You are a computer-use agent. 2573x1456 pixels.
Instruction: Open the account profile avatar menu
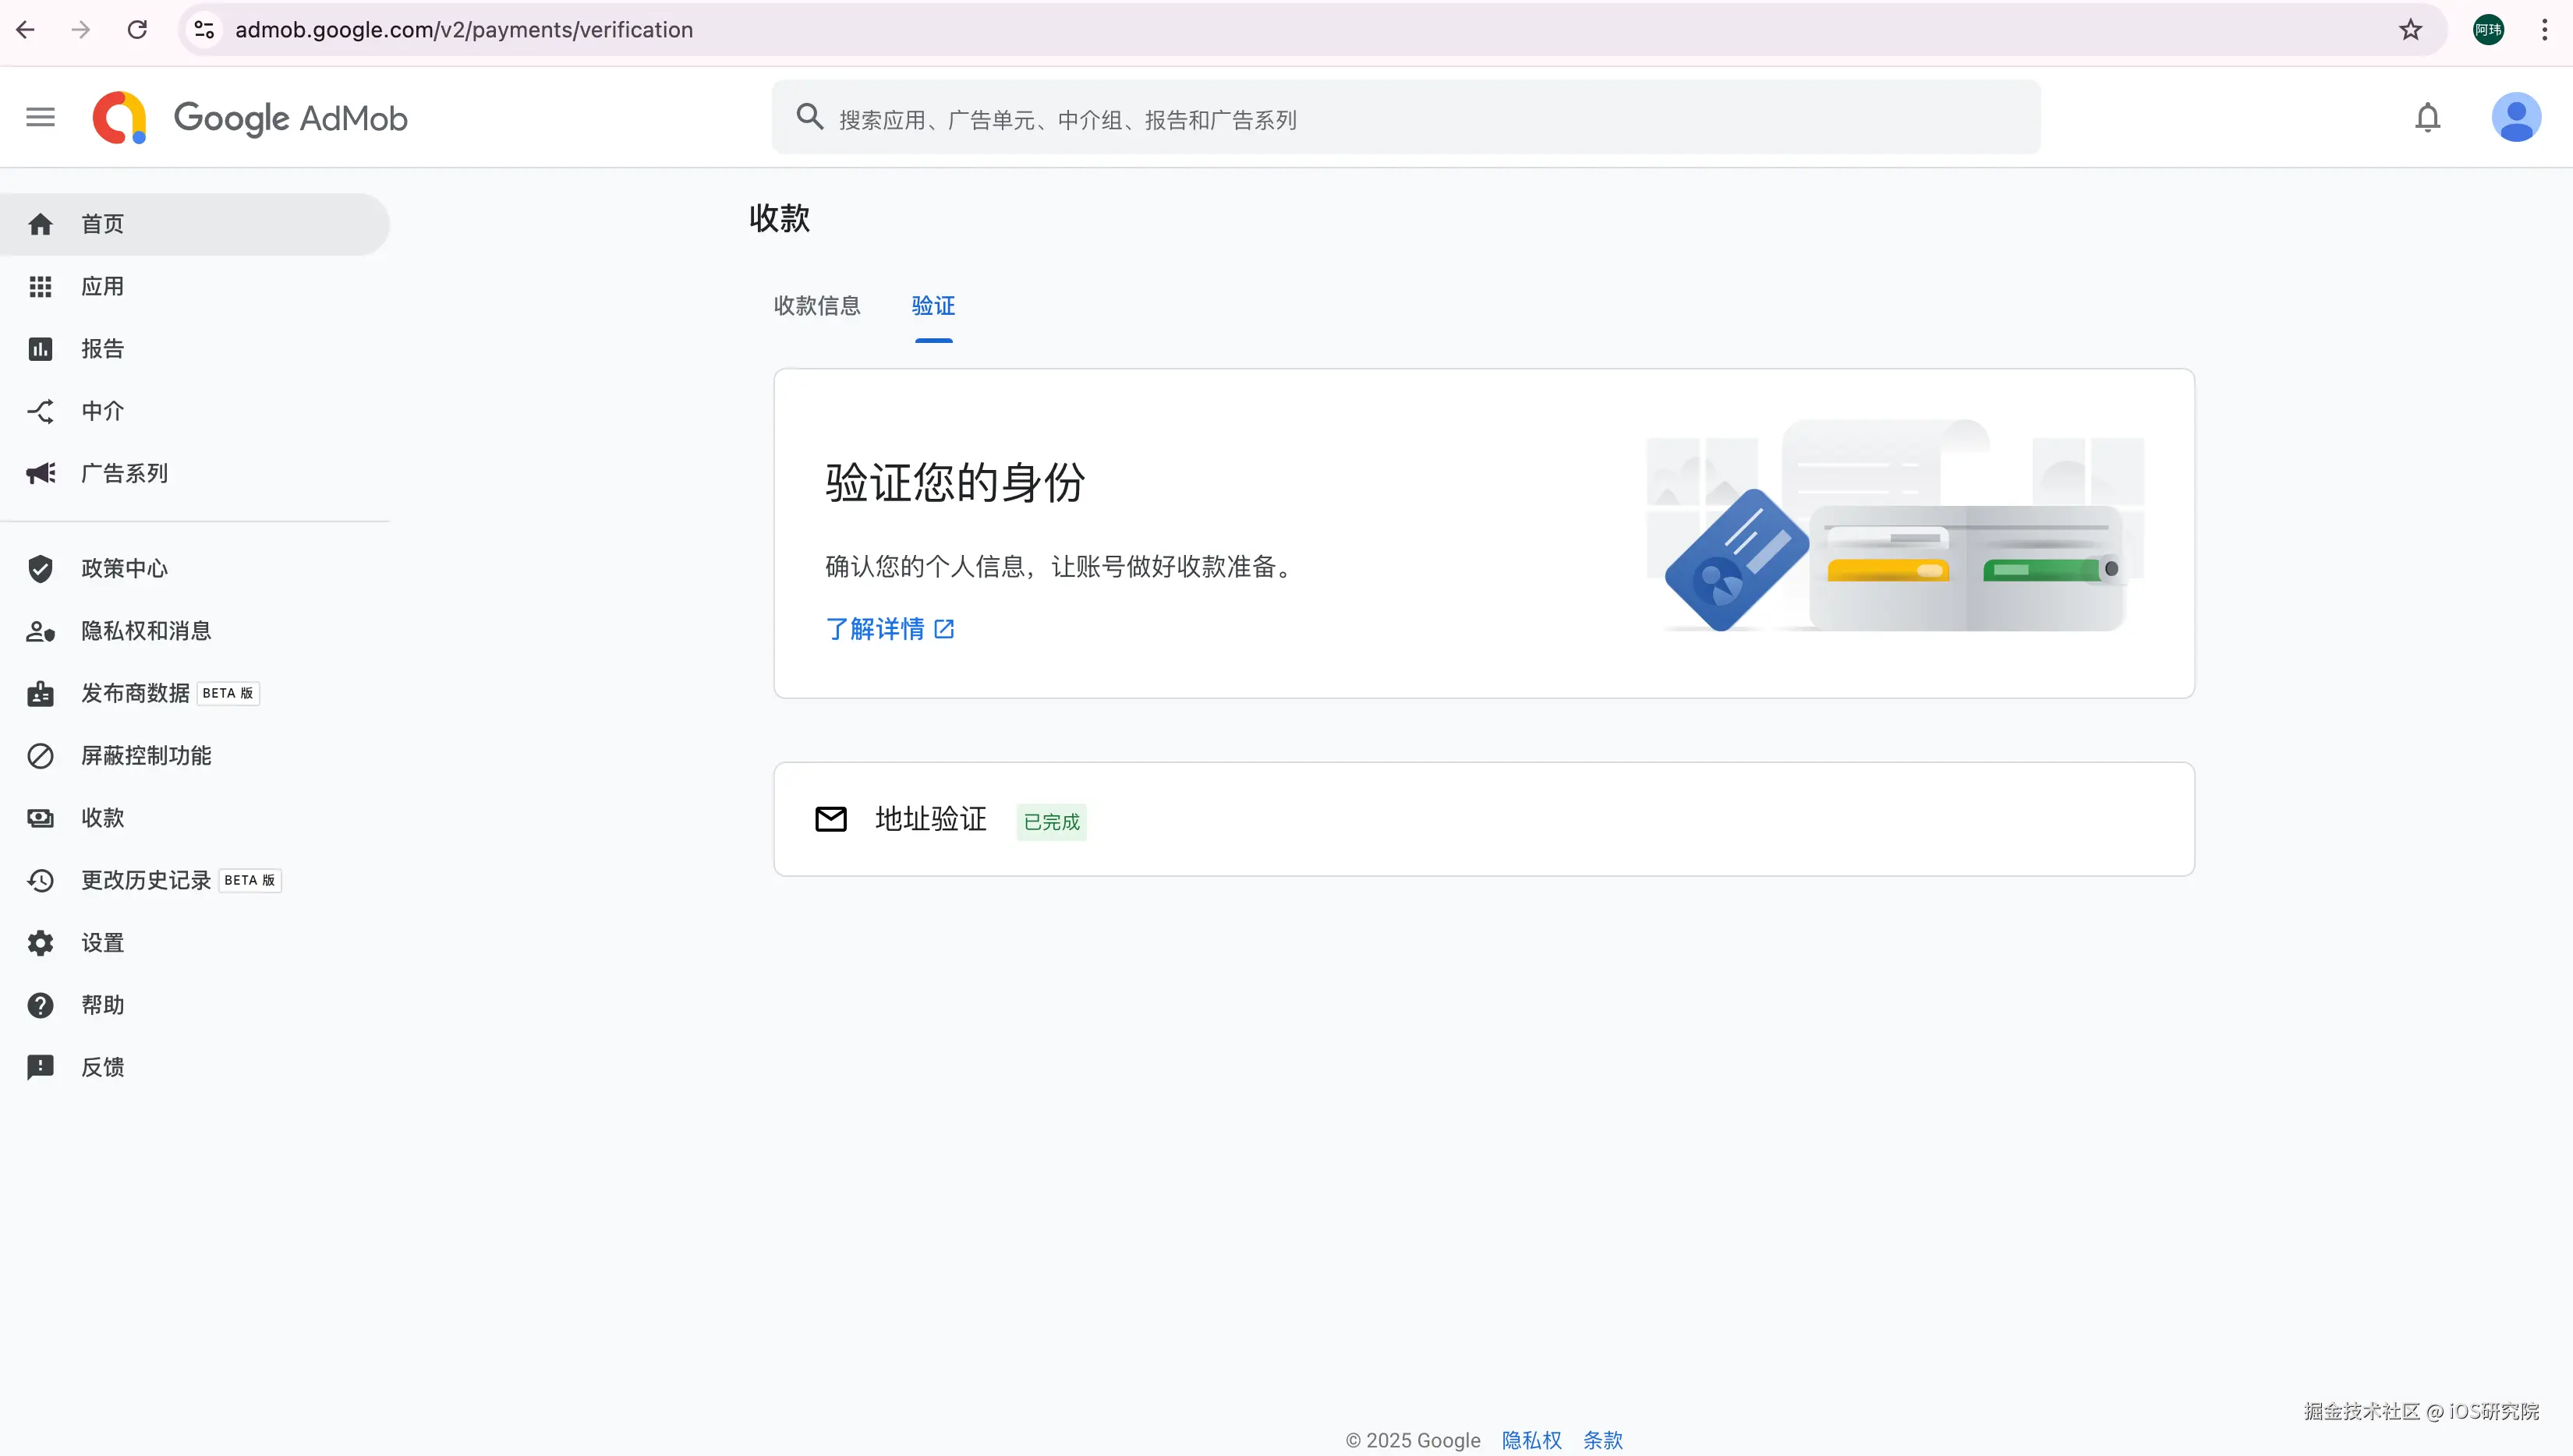coord(2517,117)
